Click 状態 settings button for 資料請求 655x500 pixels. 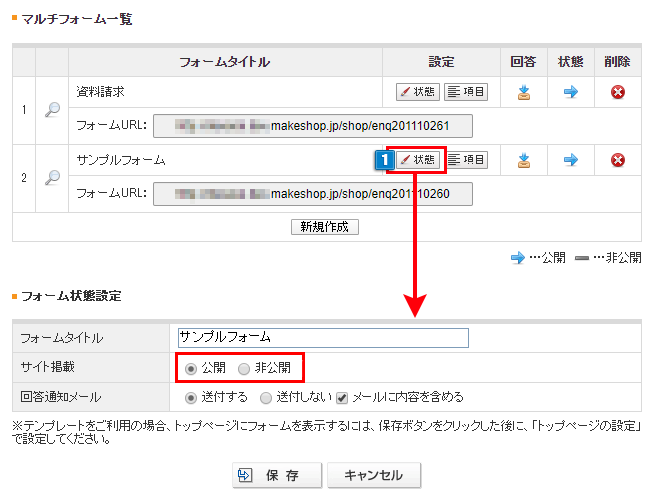(x=418, y=91)
